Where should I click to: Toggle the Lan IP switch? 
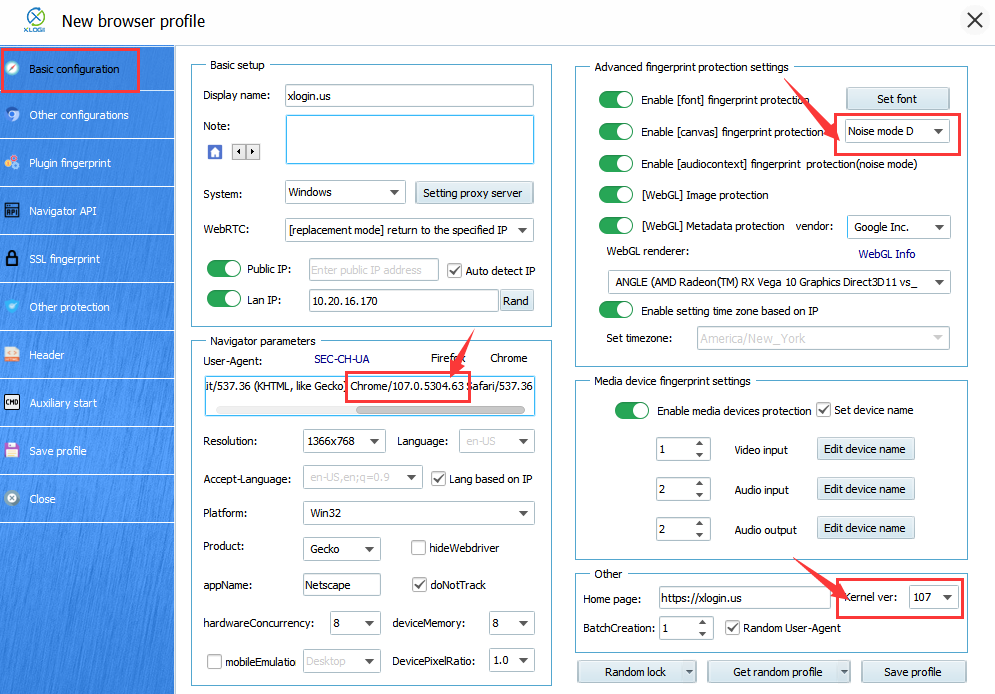pos(223,298)
